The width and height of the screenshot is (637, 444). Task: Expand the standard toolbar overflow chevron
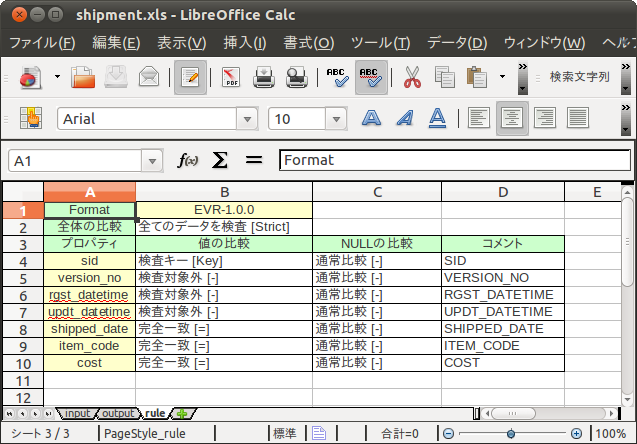pyautogui.click(x=522, y=77)
